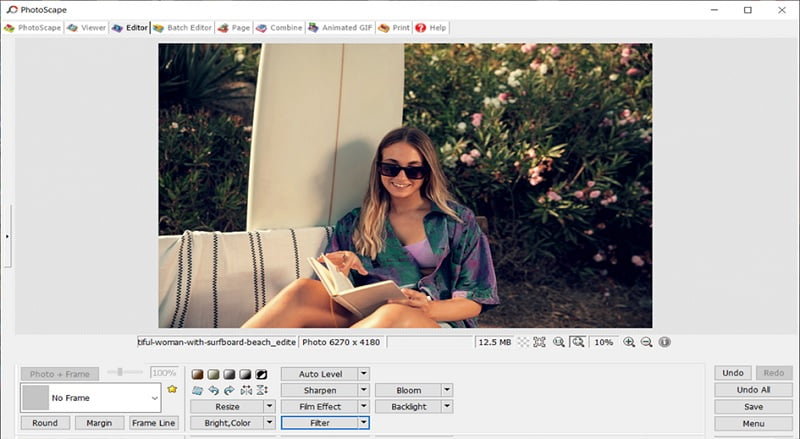Click the 'Photo 6270 x 4180' status text
Image resolution: width=800 pixels, height=439 pixels.
[x=341, y=342]
